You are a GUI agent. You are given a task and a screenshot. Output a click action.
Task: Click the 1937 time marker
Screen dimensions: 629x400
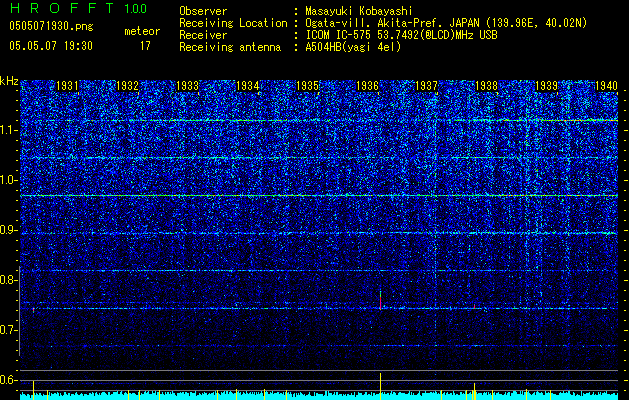[426, 85]
